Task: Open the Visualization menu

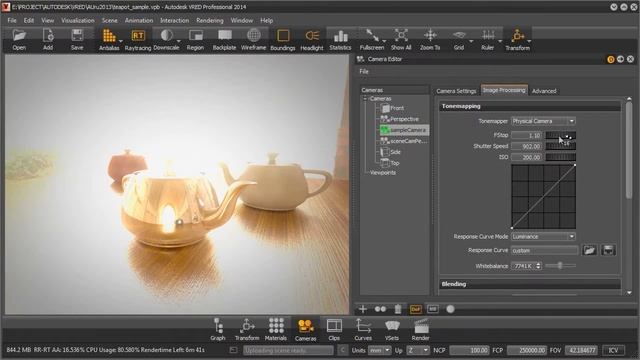Action: (78, 20)
